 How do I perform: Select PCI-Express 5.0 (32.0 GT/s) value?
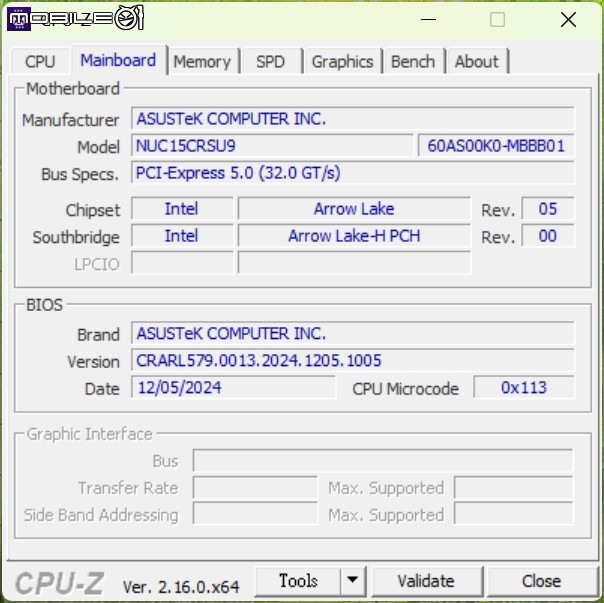[352, 173]
